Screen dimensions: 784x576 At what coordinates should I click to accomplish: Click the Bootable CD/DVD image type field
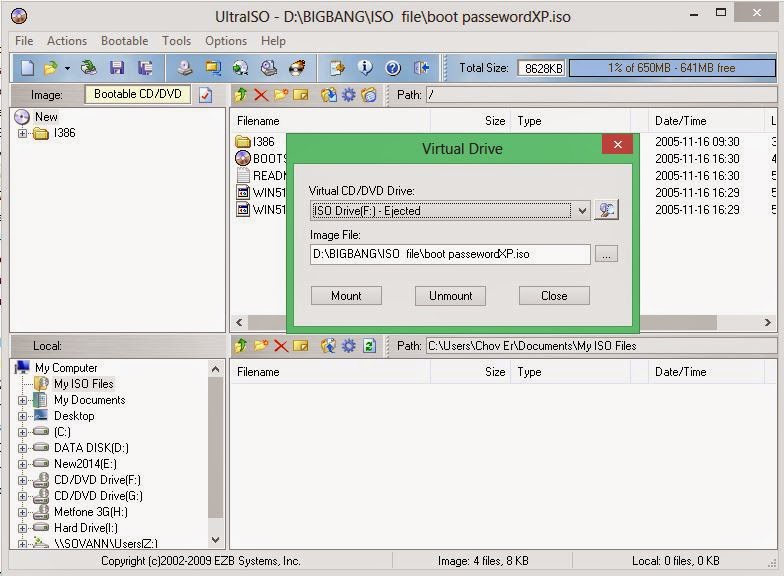[138, 94]
